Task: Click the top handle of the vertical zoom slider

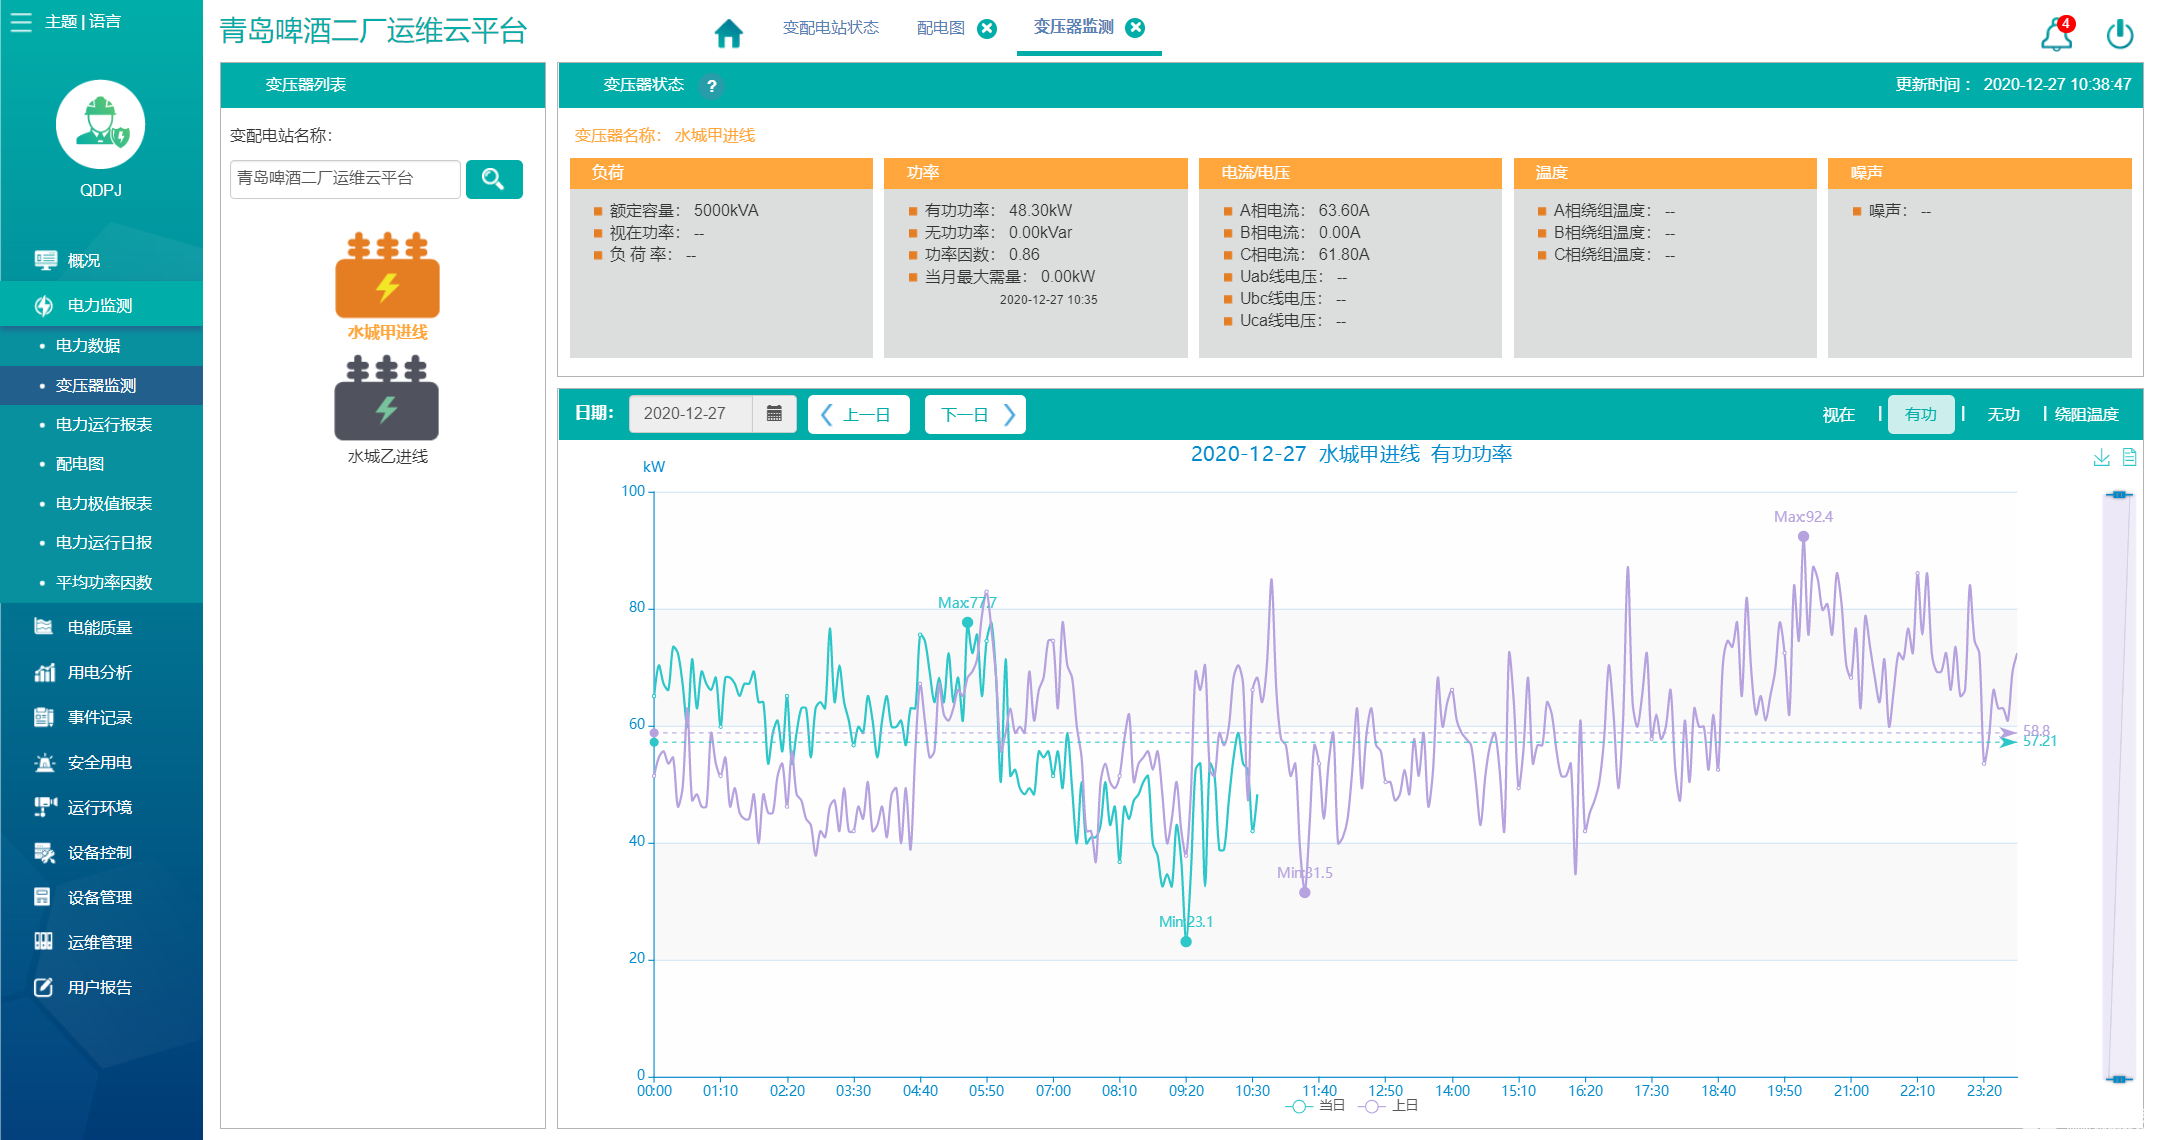Action: click(x=2118, y=495)
